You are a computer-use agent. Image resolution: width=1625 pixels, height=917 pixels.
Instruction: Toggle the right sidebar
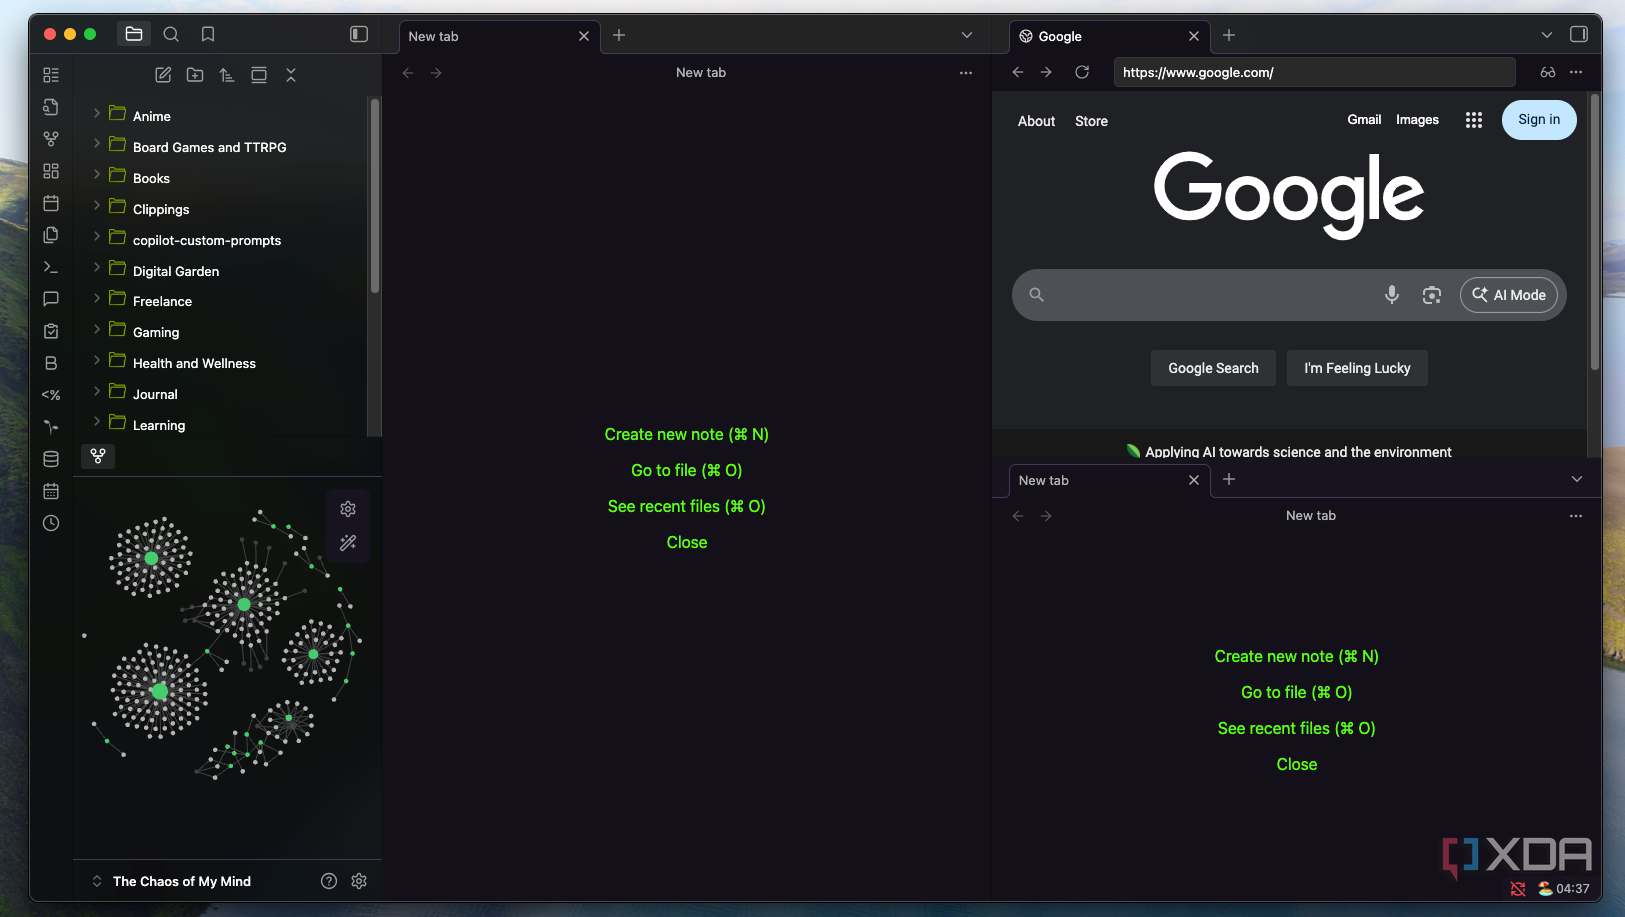pyautogui.click(x=1579, y=34)
